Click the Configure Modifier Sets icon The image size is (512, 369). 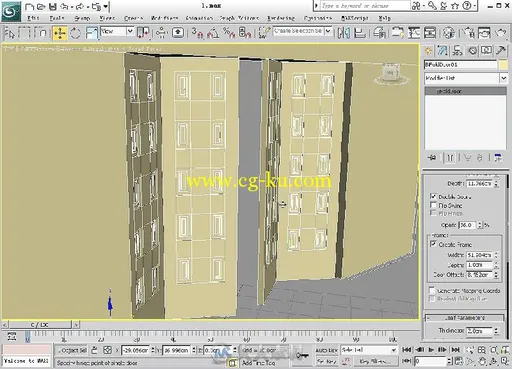click(498, 158)
